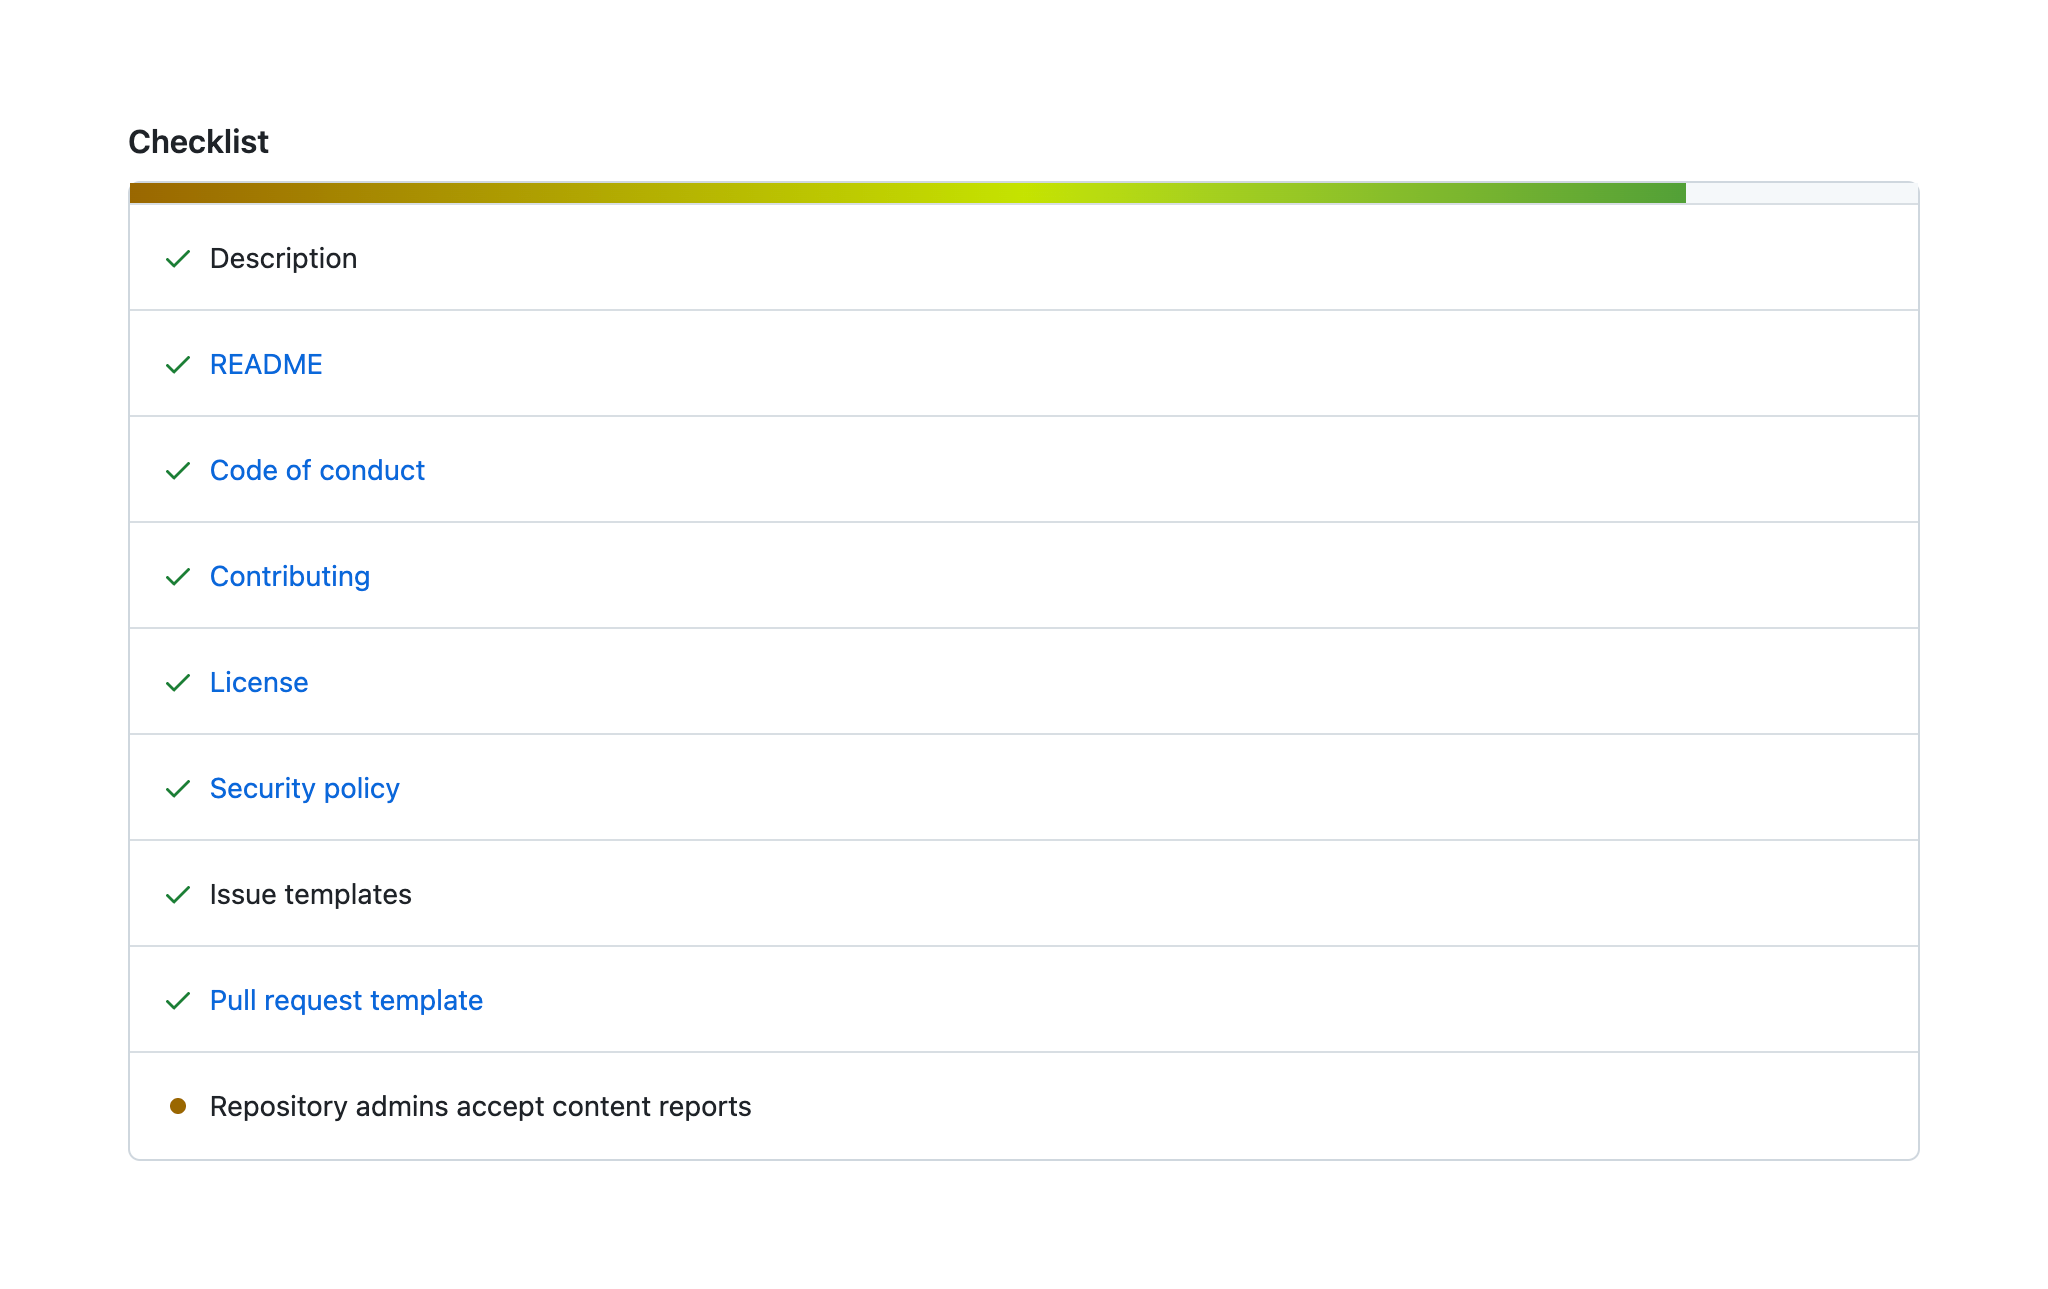2048x1289 pixels.
Task: Click the checkmark icon beside Security policy
Action: 178,789
